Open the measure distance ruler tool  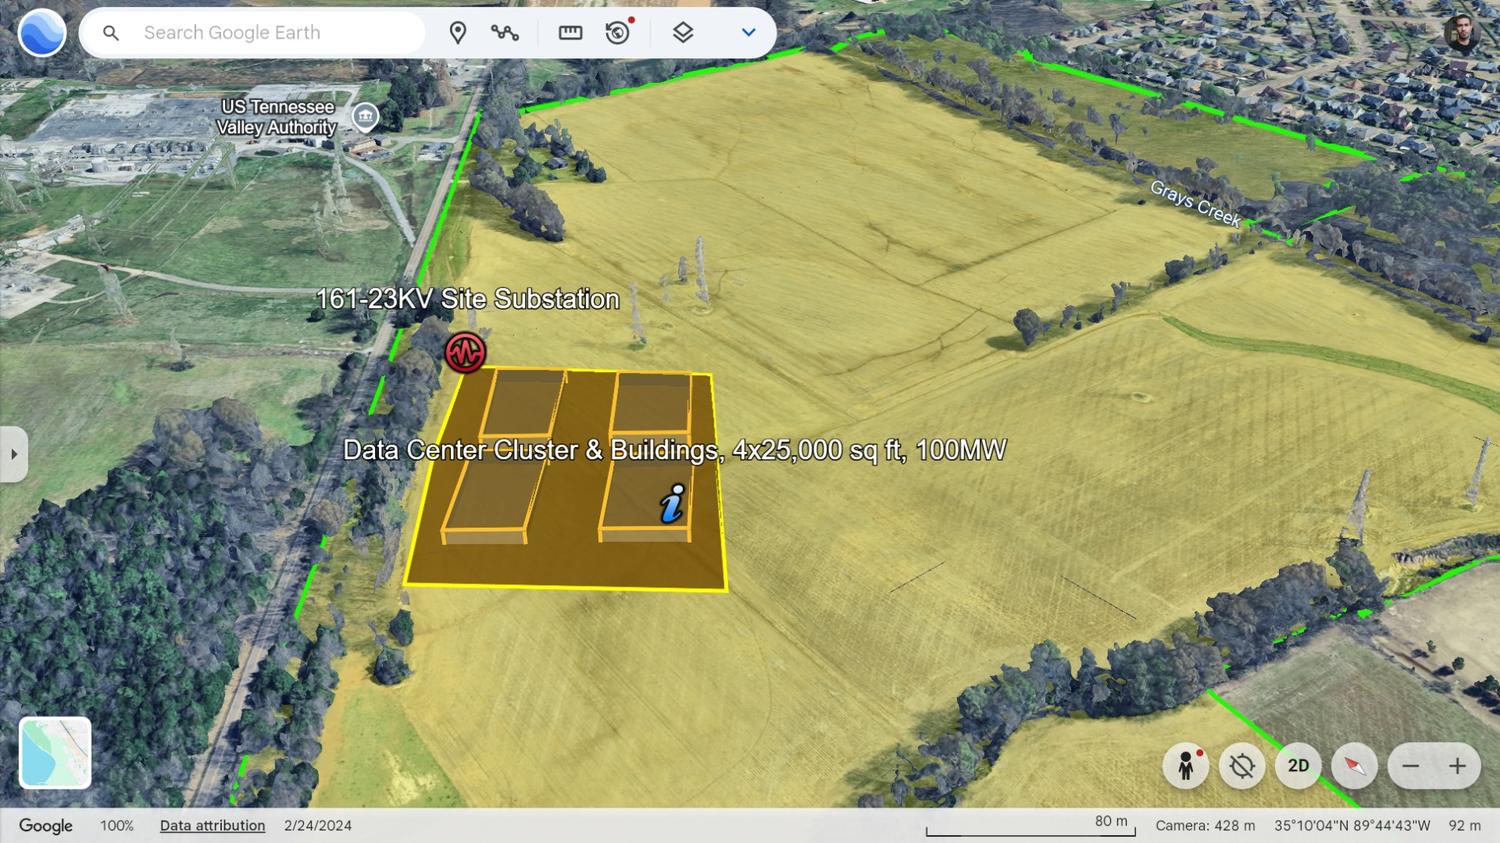570,33
